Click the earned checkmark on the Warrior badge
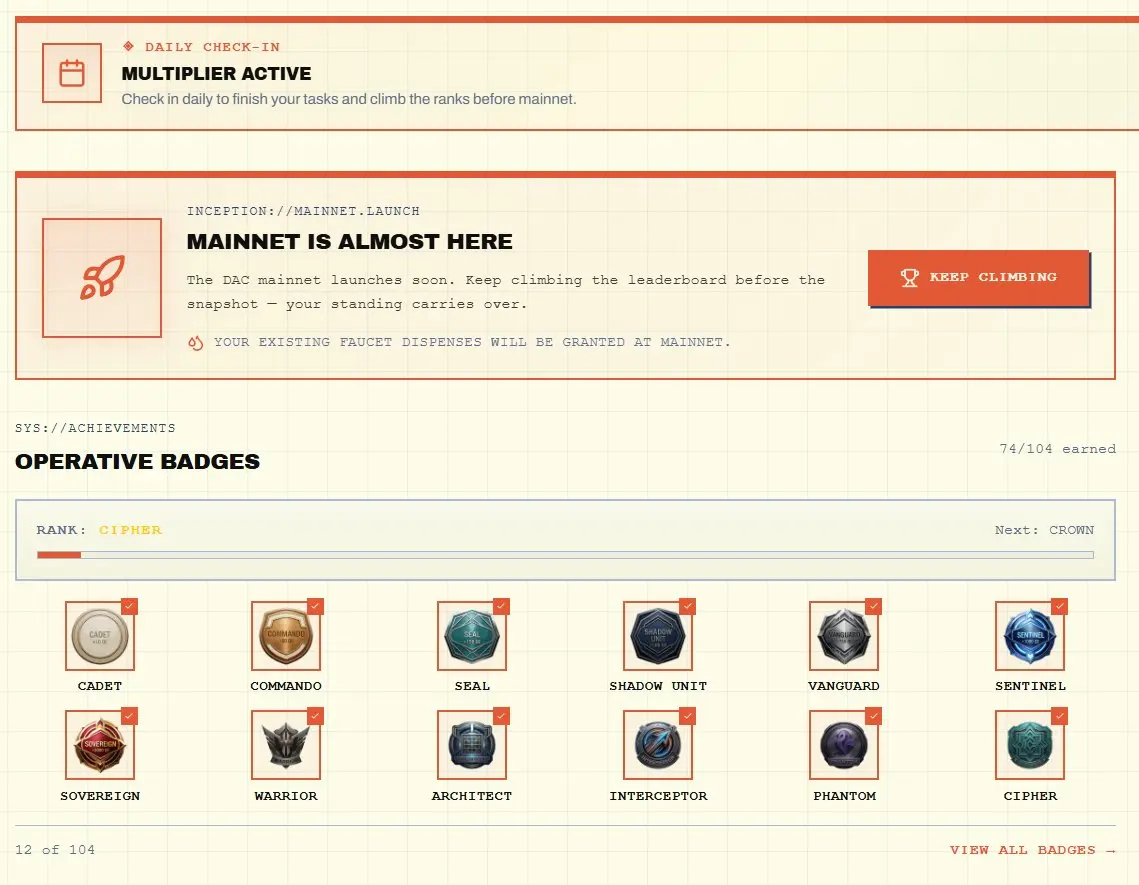The image size is (1139, 885). coord(315,716)
